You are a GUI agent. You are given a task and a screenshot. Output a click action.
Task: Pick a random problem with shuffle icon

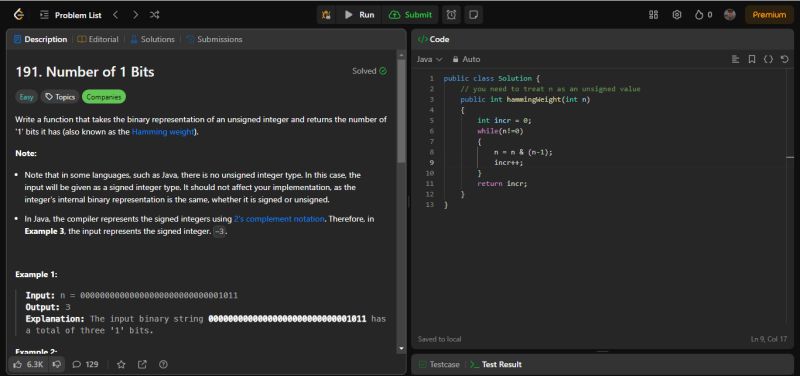[x=155, y=15]
